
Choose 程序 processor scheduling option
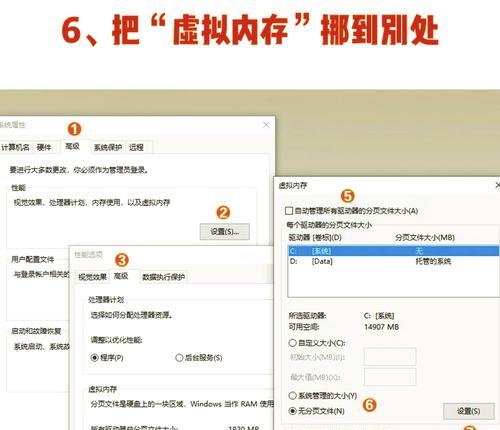[94, 358]
